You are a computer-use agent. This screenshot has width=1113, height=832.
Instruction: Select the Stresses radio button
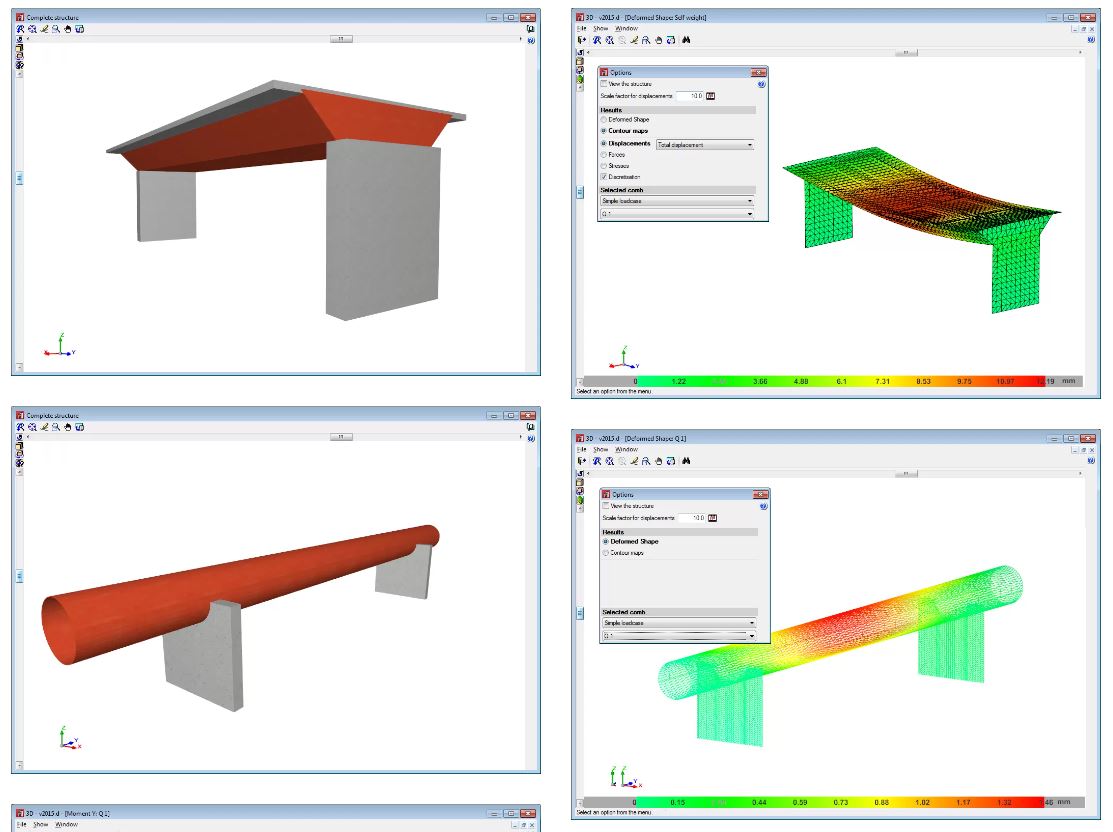[x=604, y=166]
